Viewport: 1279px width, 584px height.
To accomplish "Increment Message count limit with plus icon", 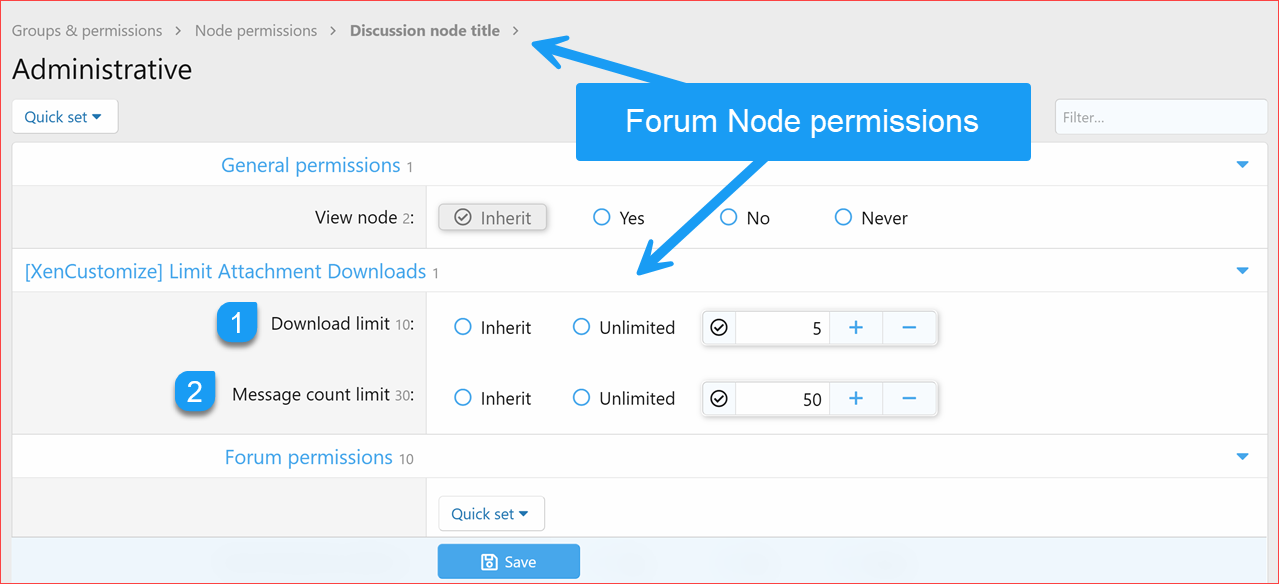I will pos(856,398).
